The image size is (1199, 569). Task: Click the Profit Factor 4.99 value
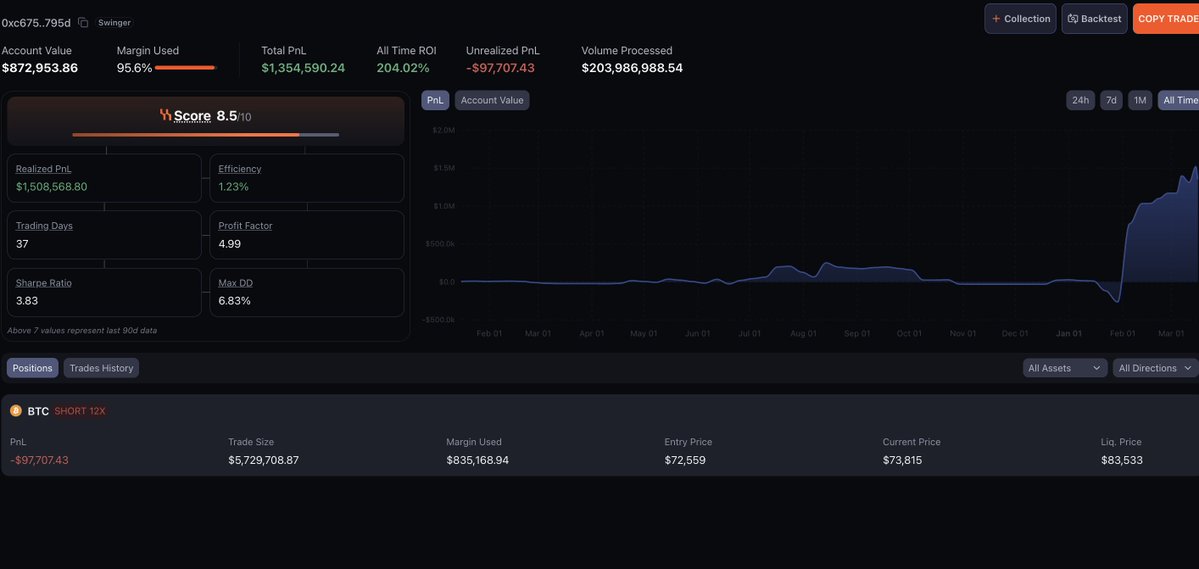pyautogui.click(x=229, y=244)
